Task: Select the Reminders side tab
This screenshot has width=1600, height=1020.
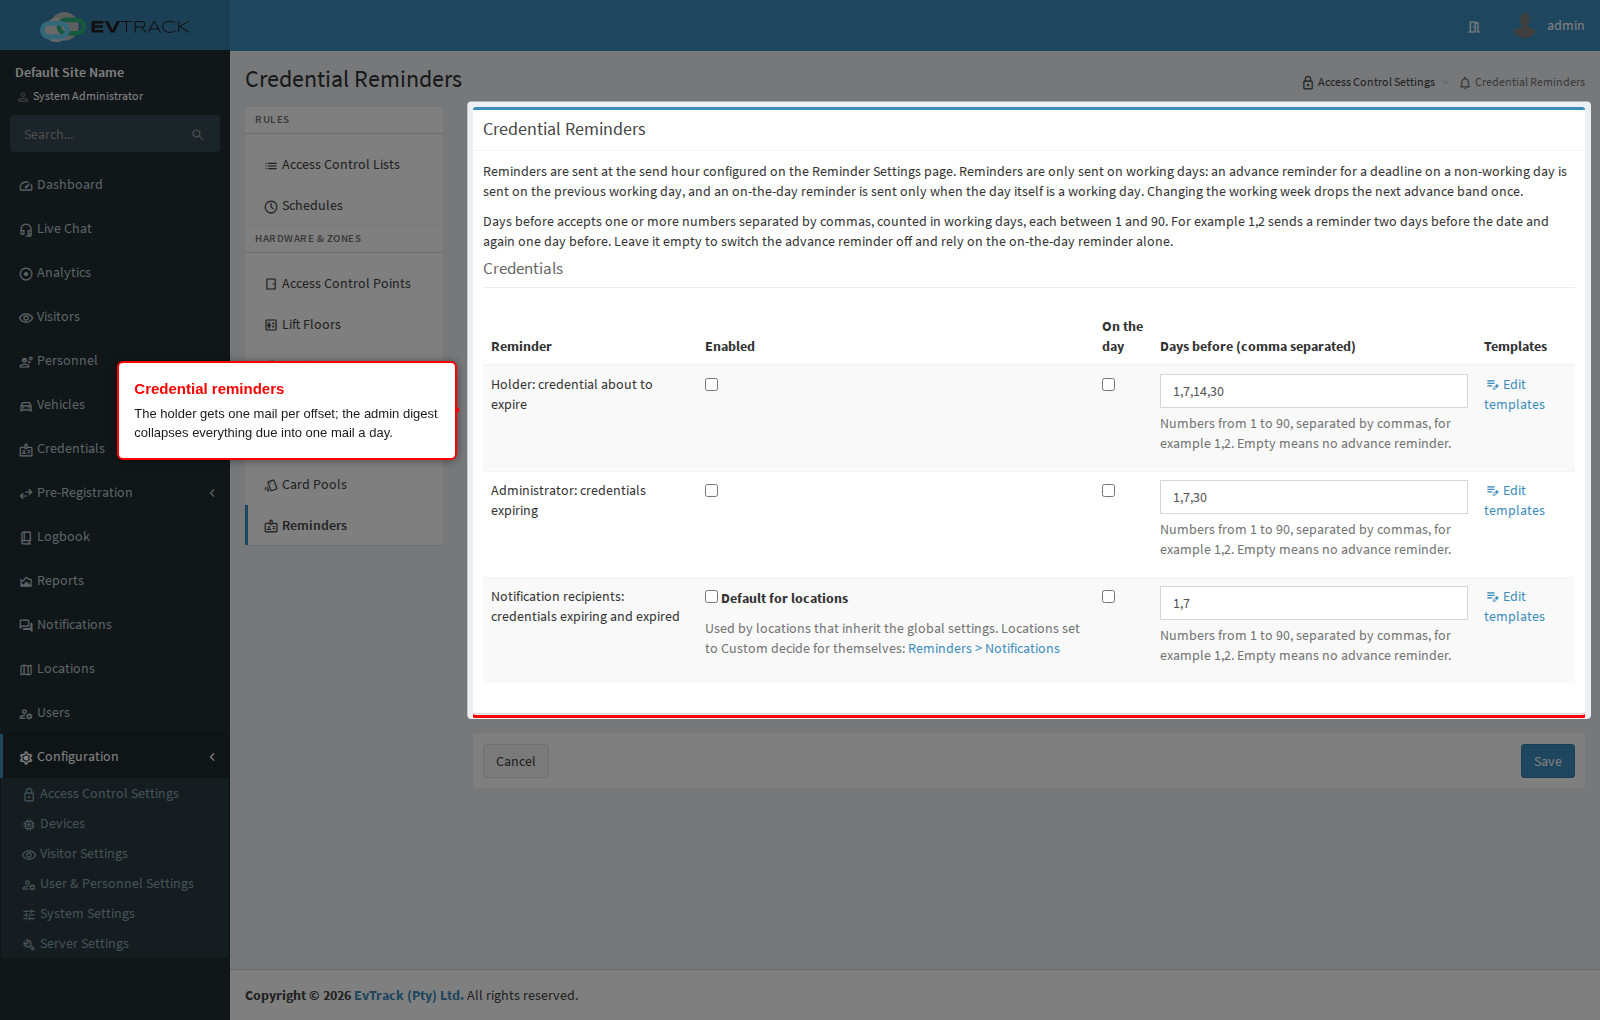Action: tap(344, 526)
